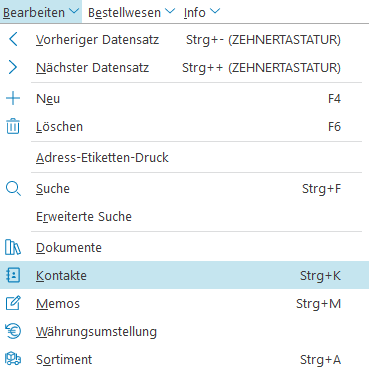
Task: Click the magnifying glass Suche icon
Action: (x=13, y=189)
